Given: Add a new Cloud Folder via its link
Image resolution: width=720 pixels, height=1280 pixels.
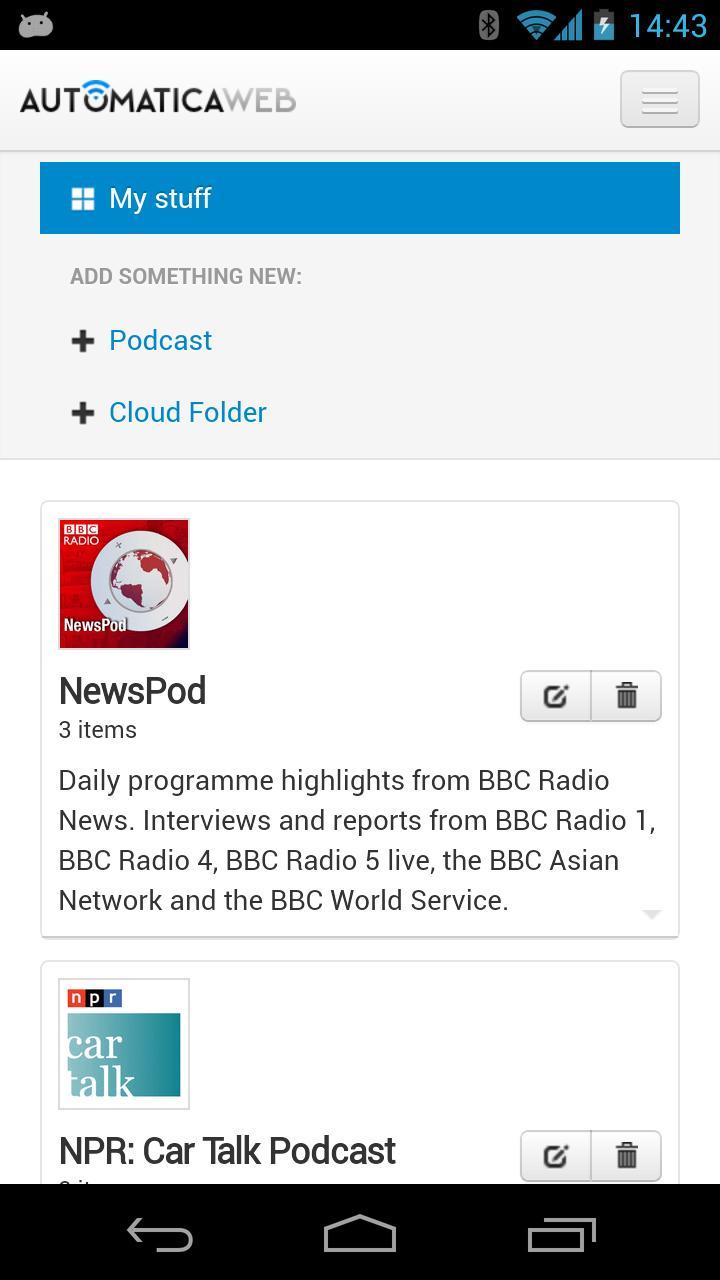Looking at the screenshot, I should click(x=187, y=412).
